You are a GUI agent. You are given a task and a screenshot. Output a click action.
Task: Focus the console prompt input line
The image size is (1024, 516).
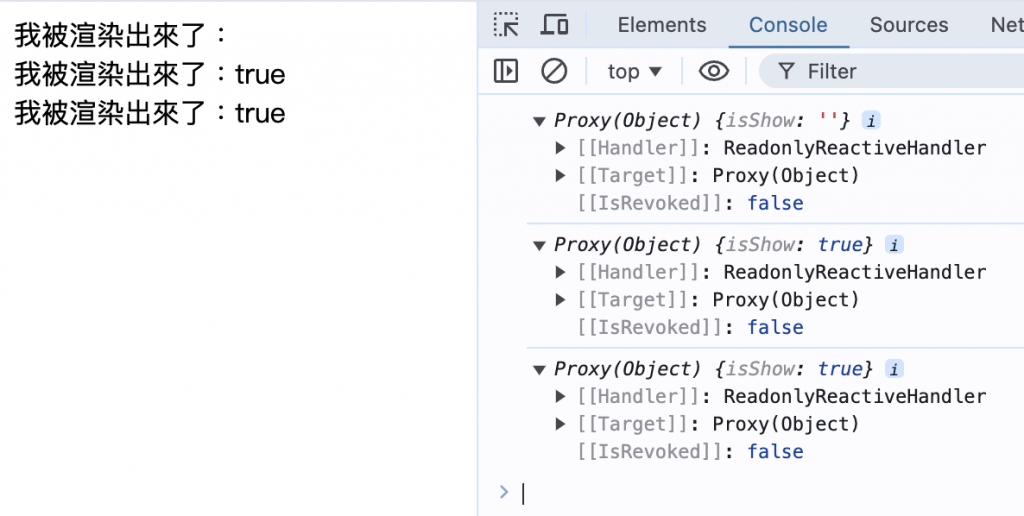760,492
